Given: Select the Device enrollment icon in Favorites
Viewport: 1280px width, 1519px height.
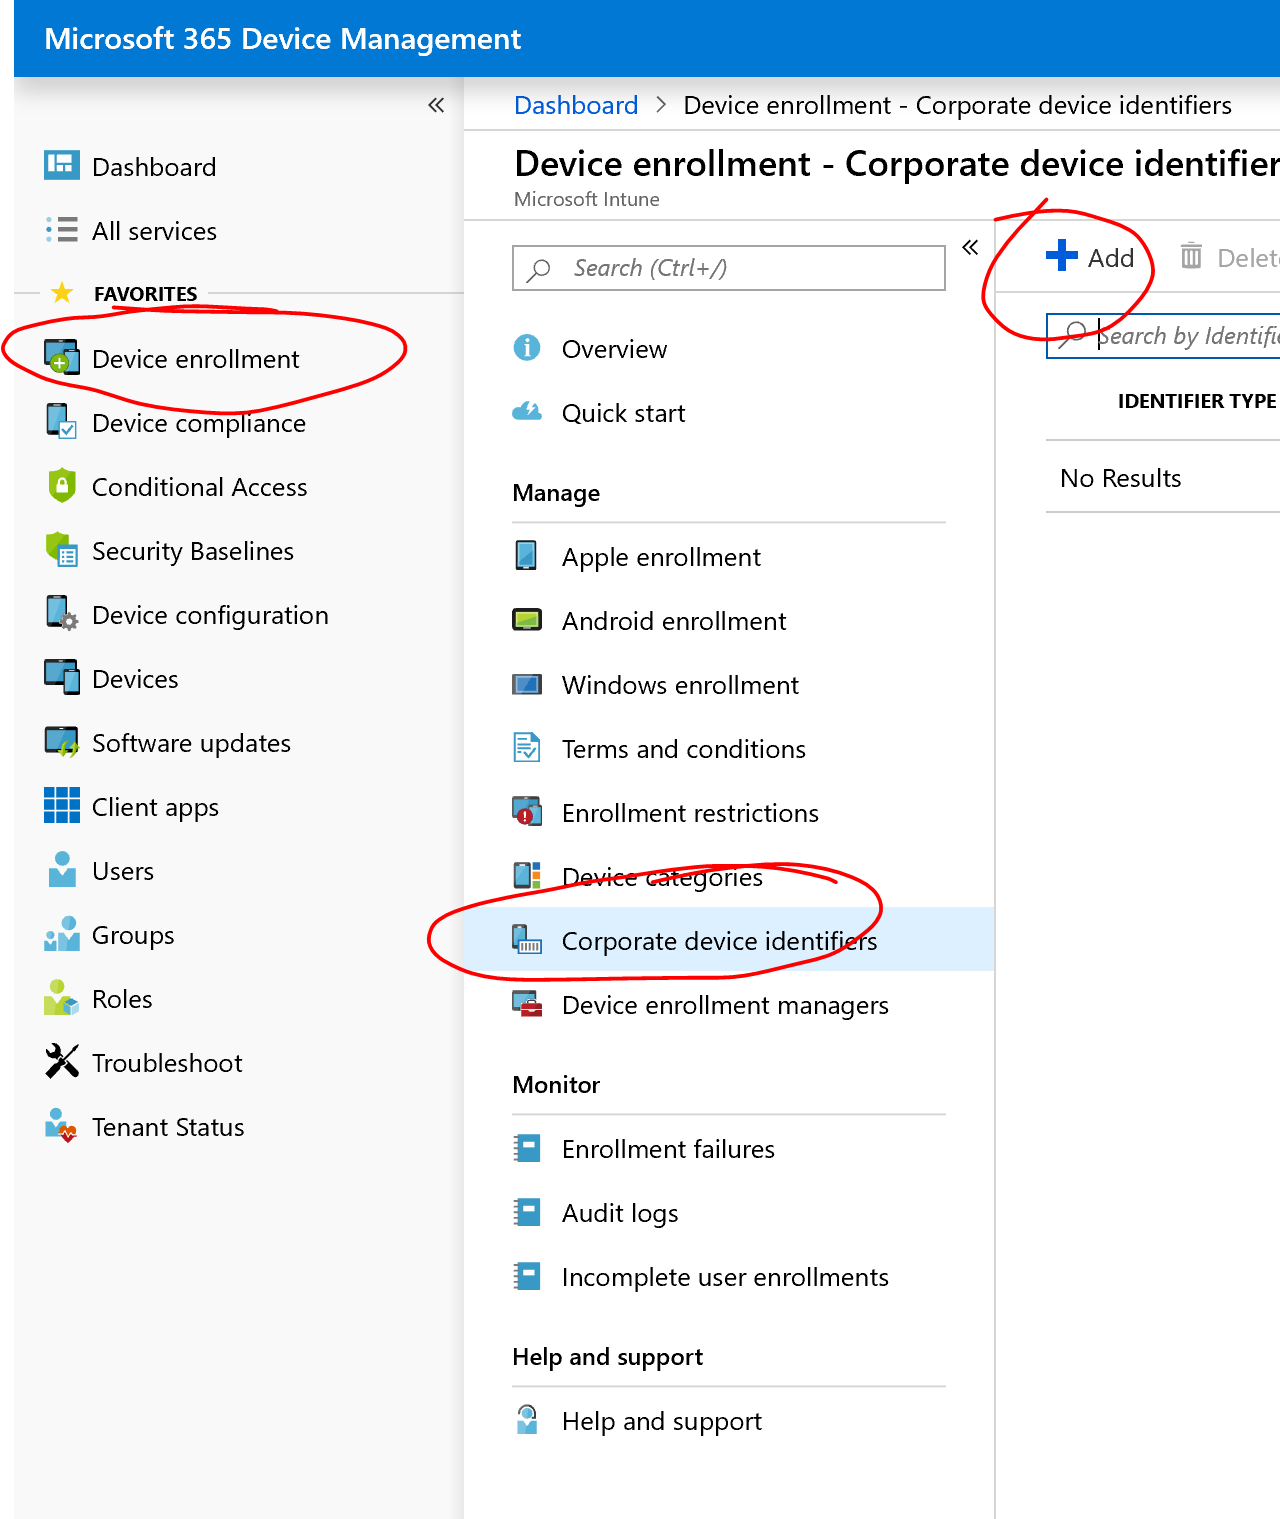Looking at the screenshot, I should (x=61, y=359).
